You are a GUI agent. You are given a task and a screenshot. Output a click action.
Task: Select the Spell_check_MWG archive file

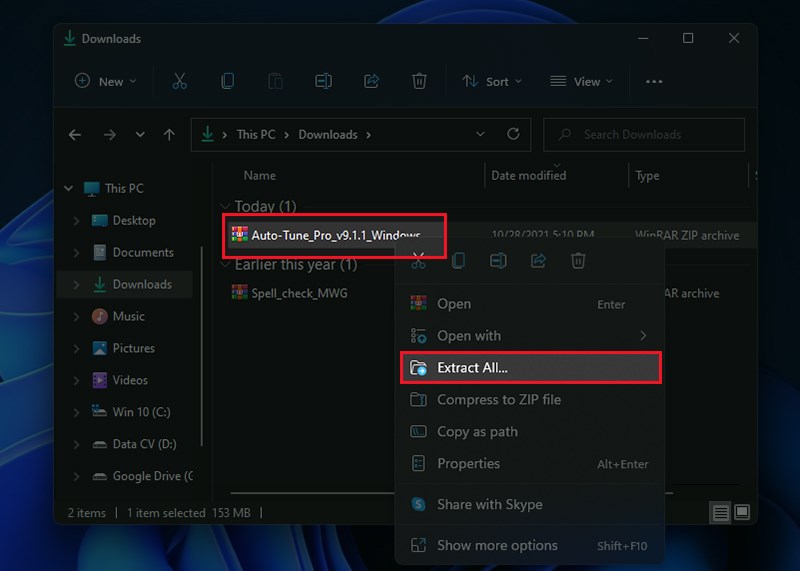pyautogui.click(x=299, y=293)
